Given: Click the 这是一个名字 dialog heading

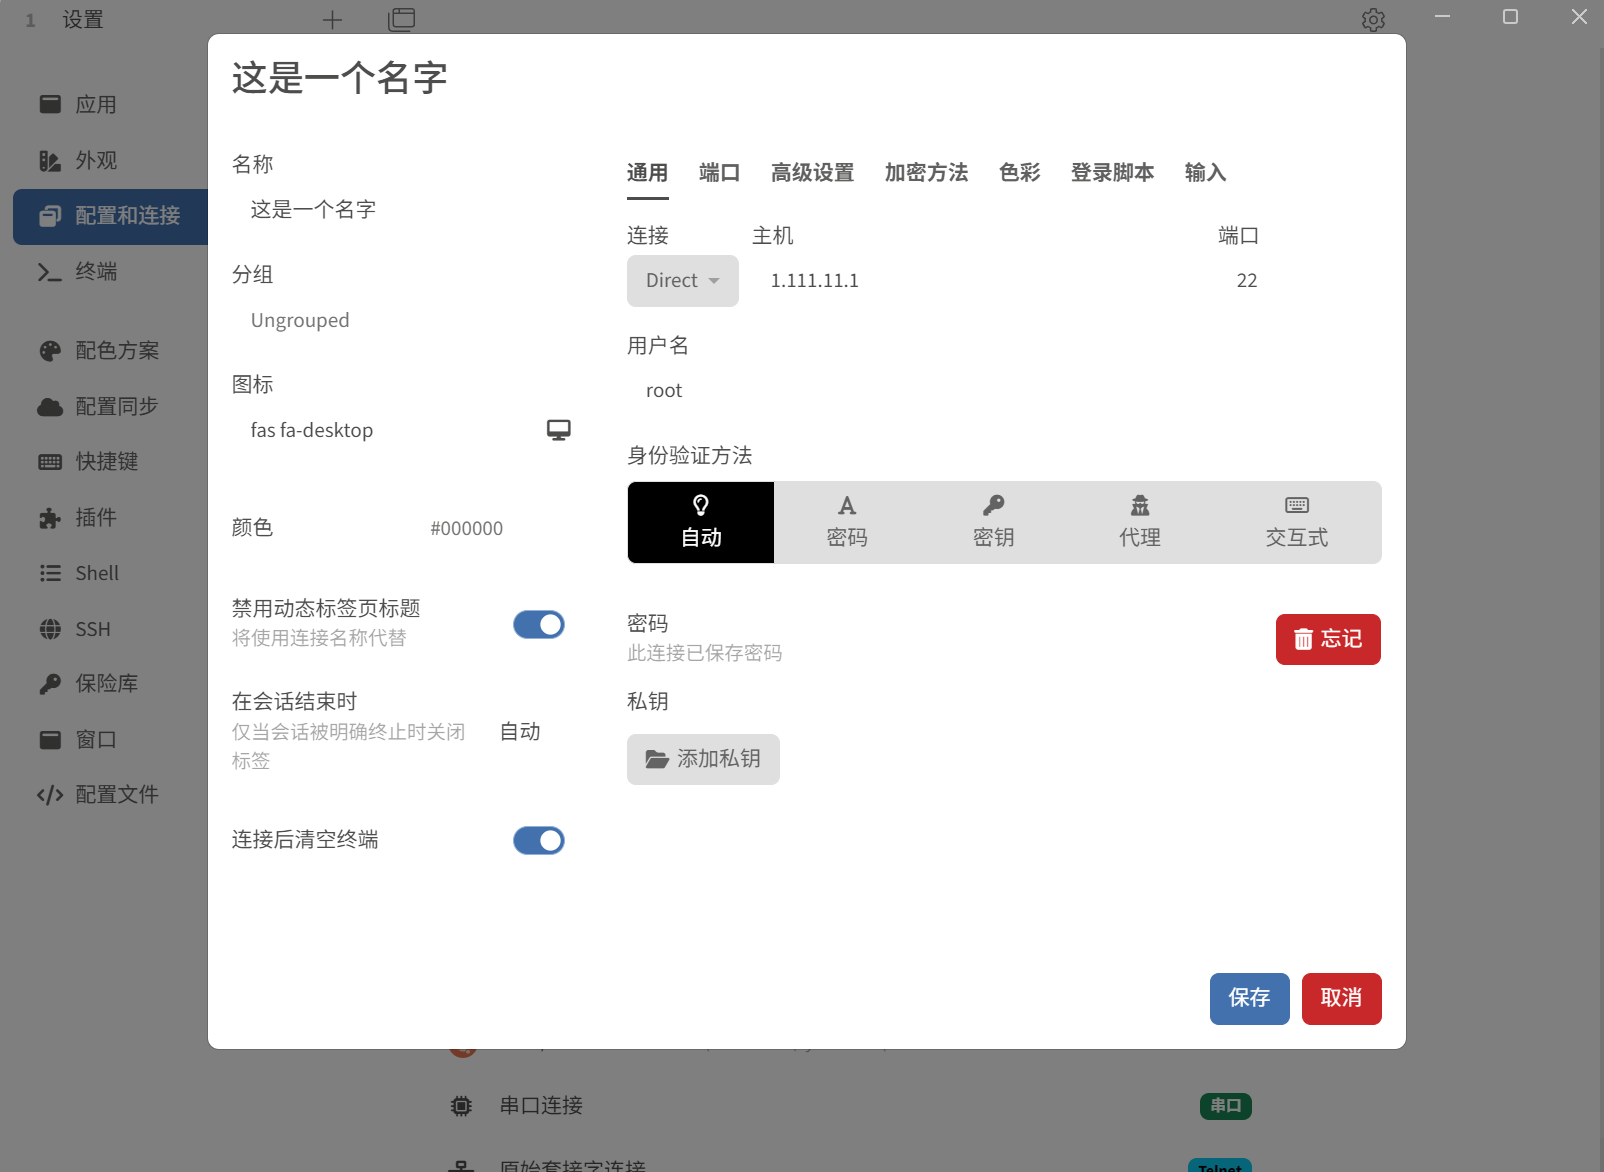Looking at the screenshot, I should pyautogui.click(x=340, y=78).
